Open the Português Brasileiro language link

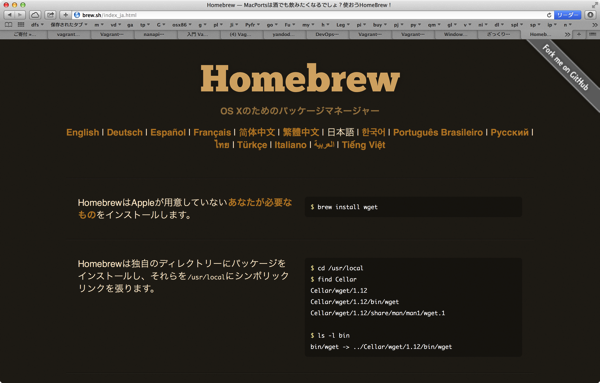[438, 132]
